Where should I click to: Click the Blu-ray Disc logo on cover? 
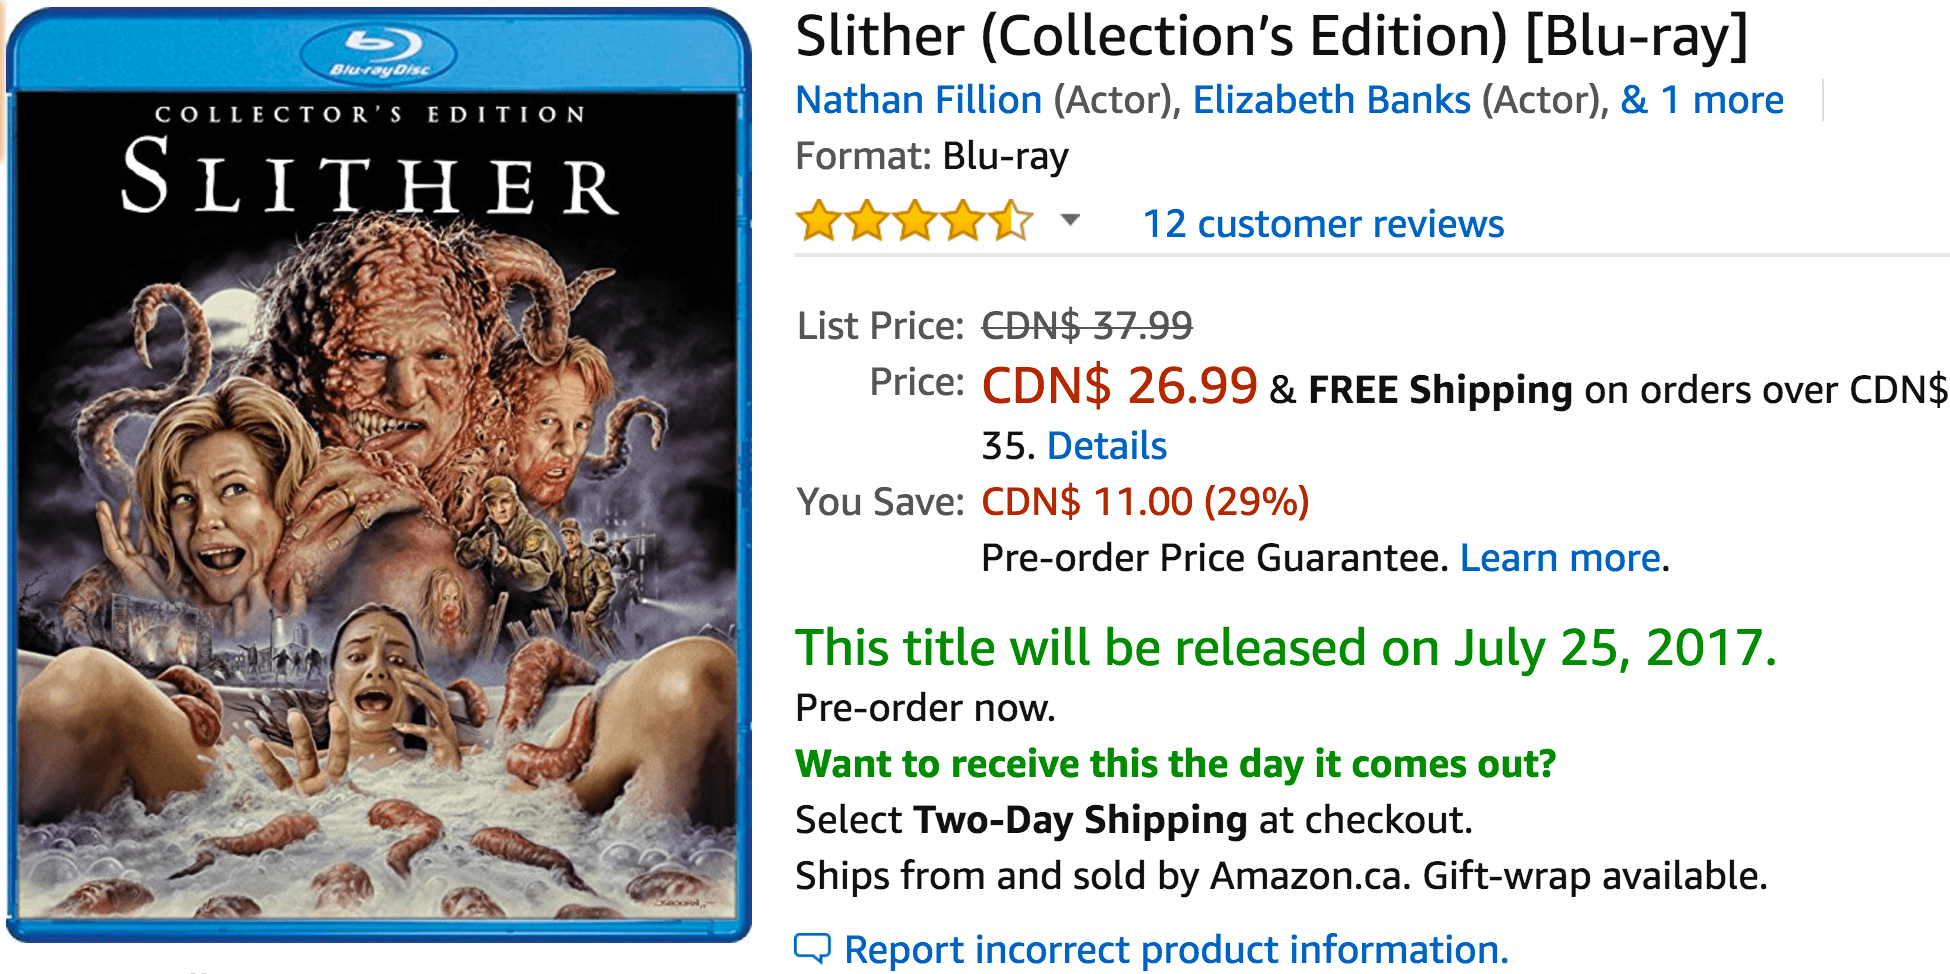379,54
